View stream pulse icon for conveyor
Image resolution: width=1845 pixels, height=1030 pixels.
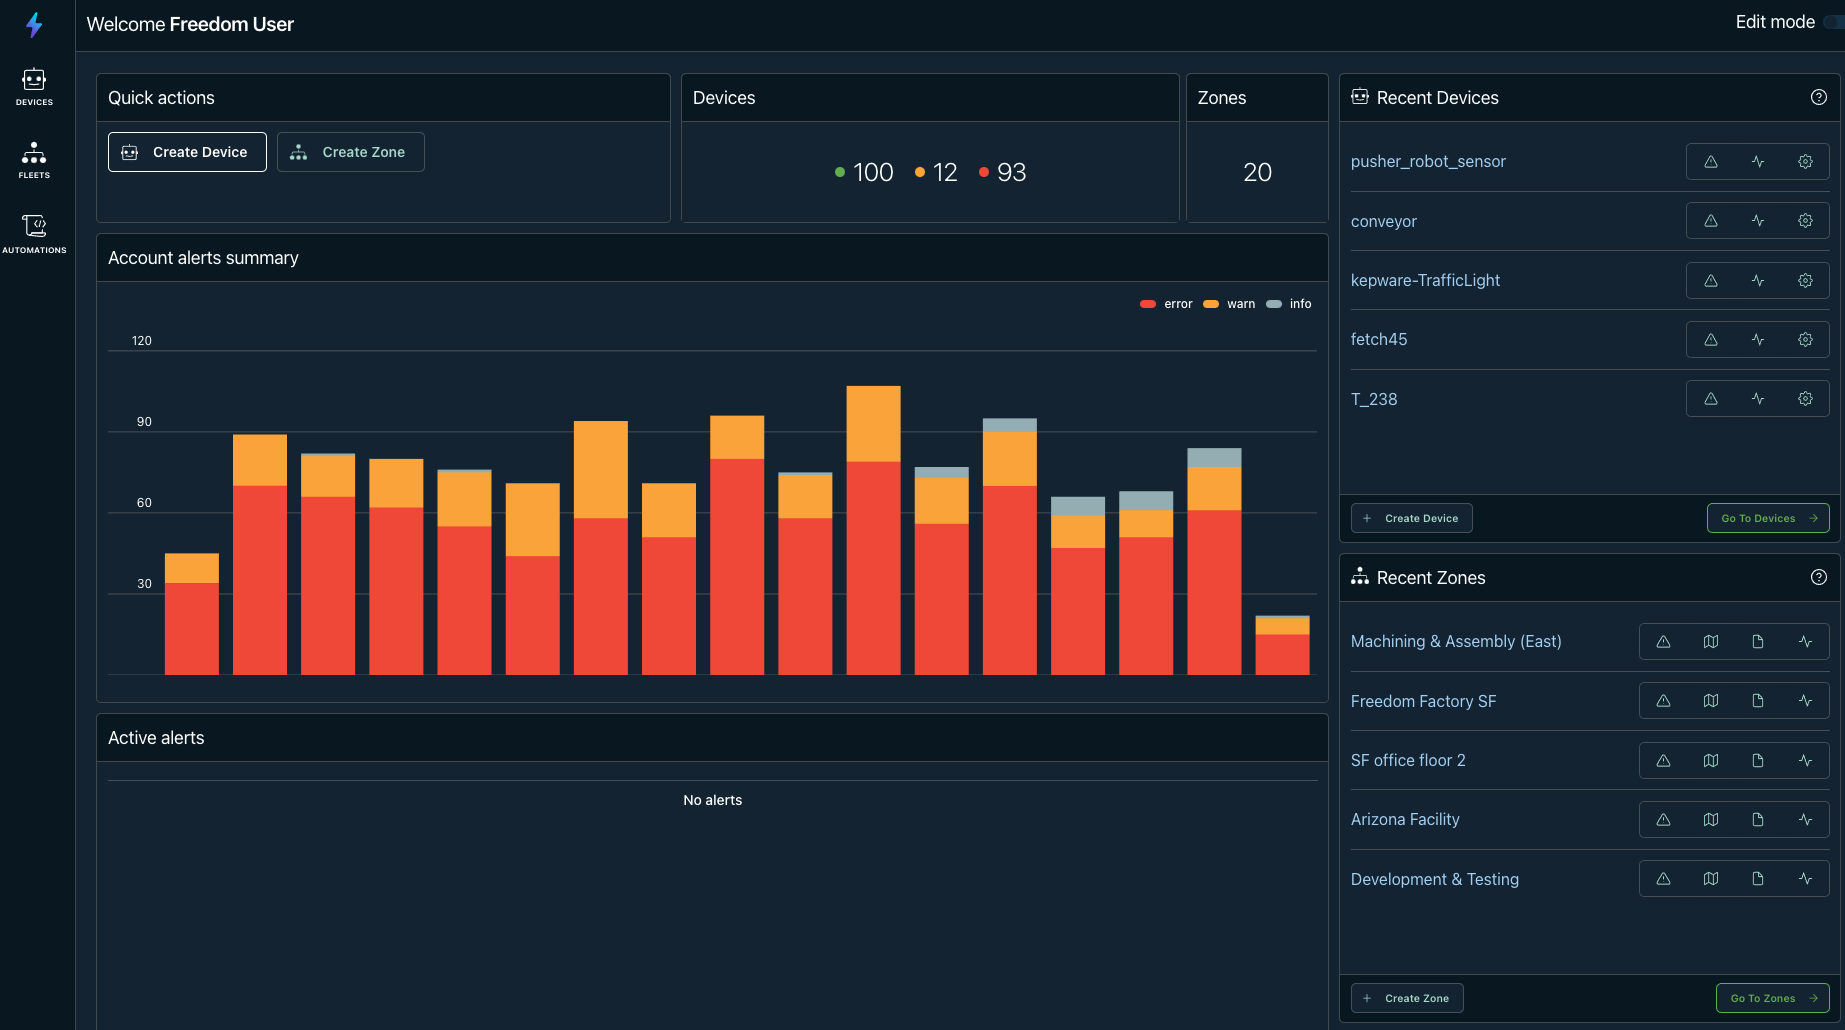pyautogui.click(x=1758, y=221)
